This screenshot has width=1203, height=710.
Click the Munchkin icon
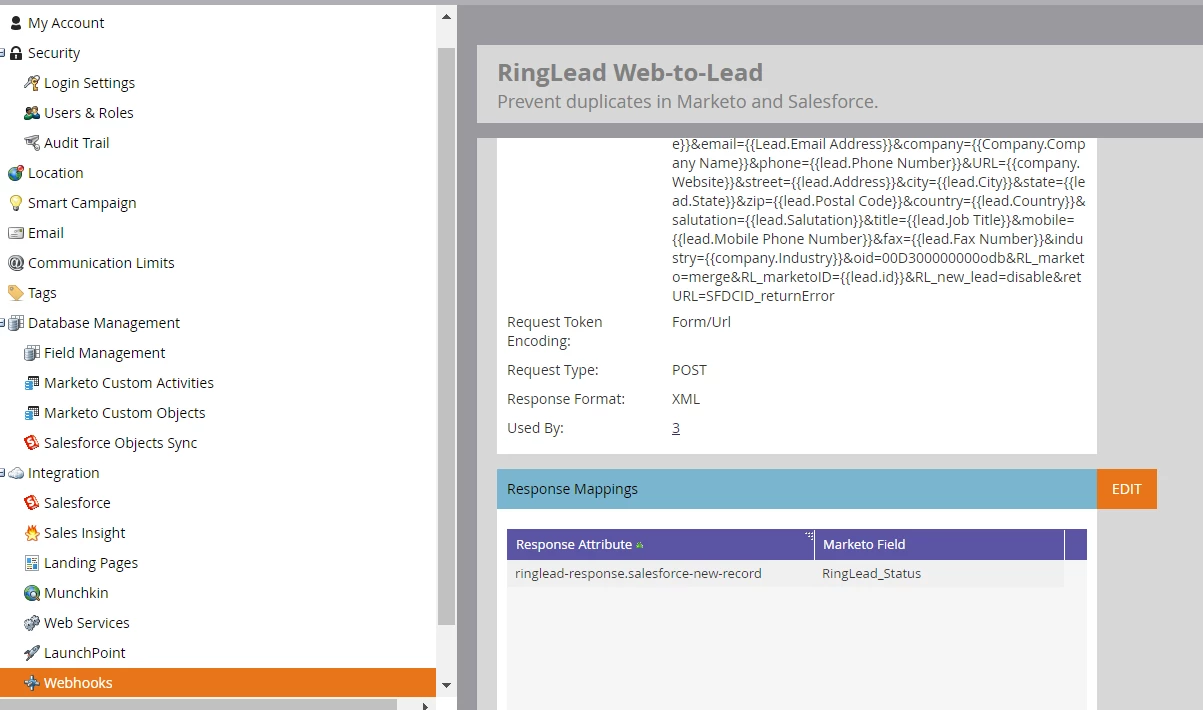point(32,593)
